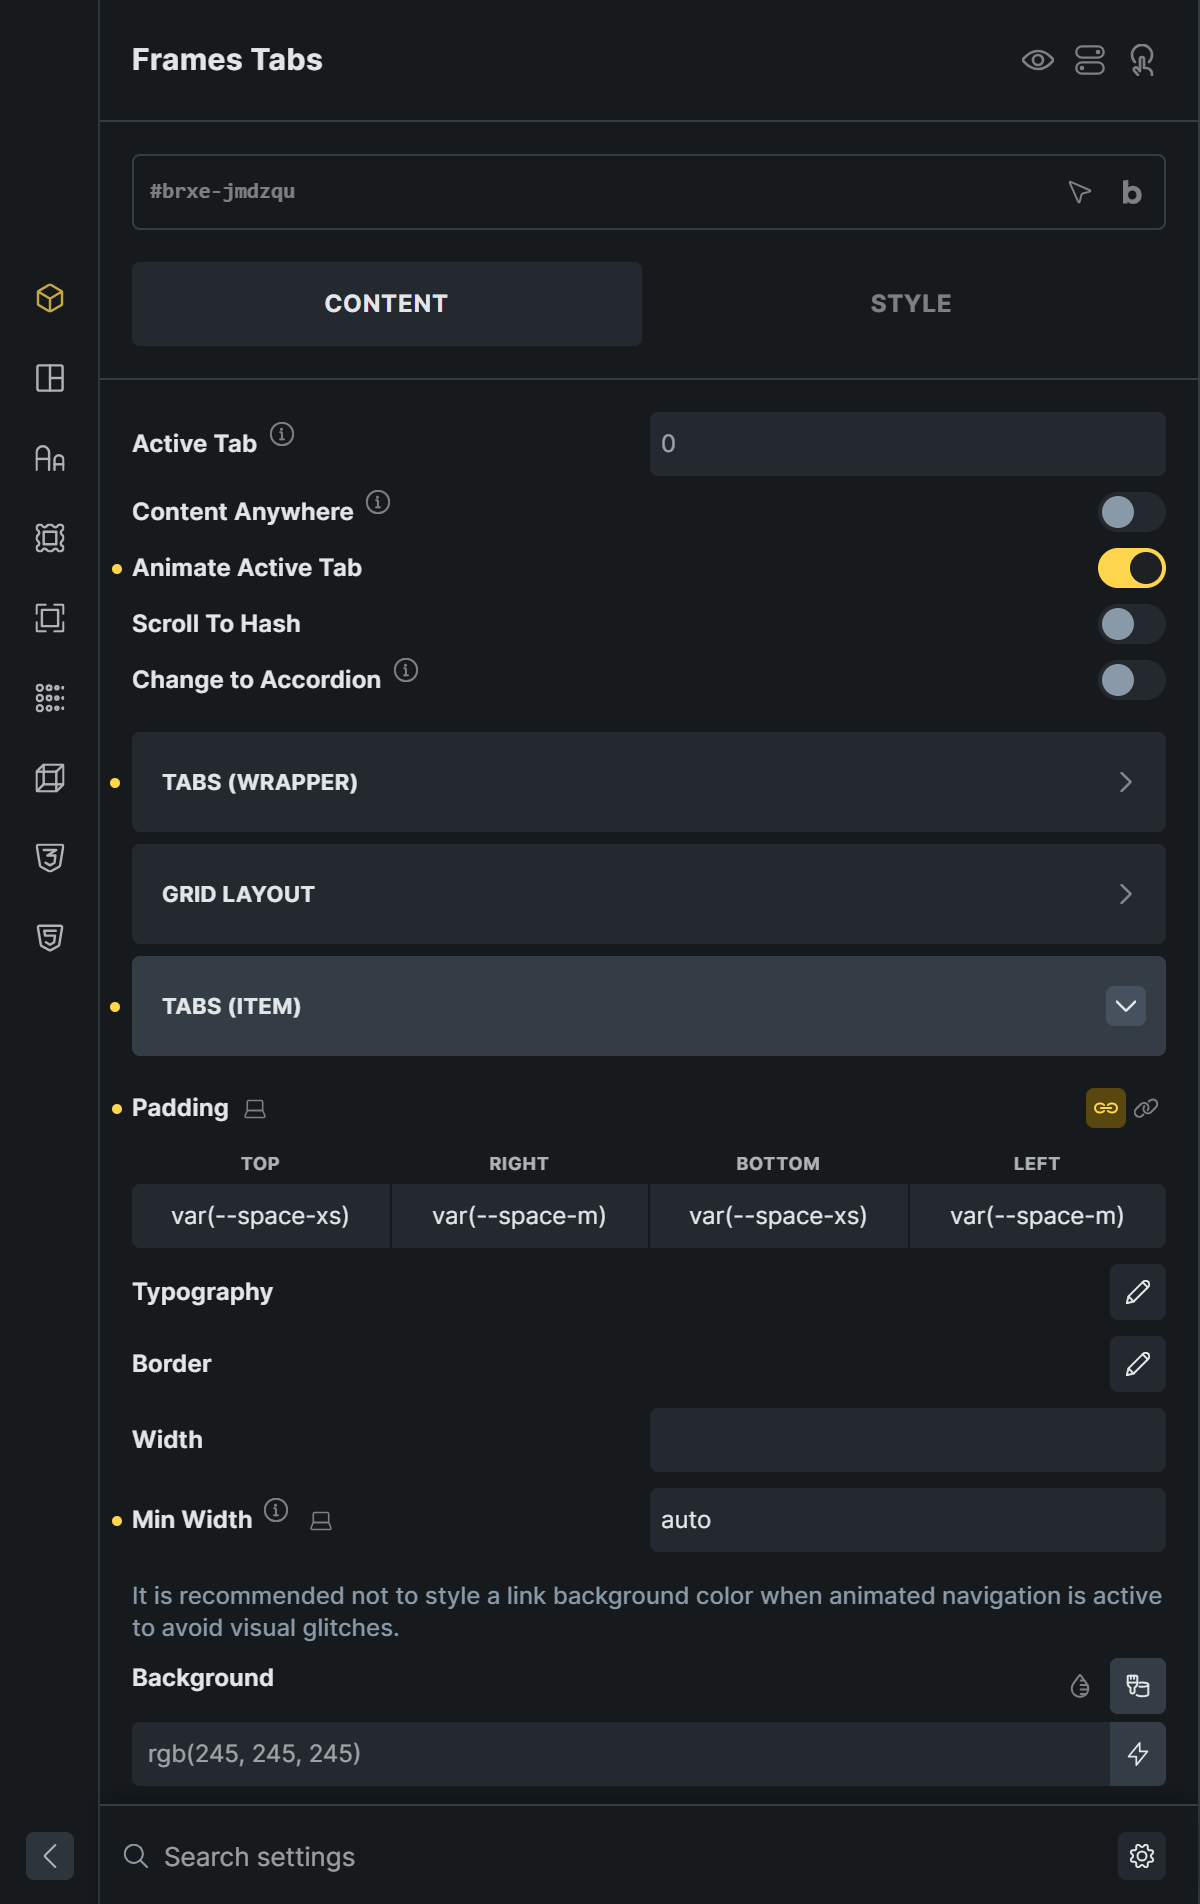Screen dimensions: 1200x1904
Task: Click the Change to Accordion info icon
Action: coord(406,670)
